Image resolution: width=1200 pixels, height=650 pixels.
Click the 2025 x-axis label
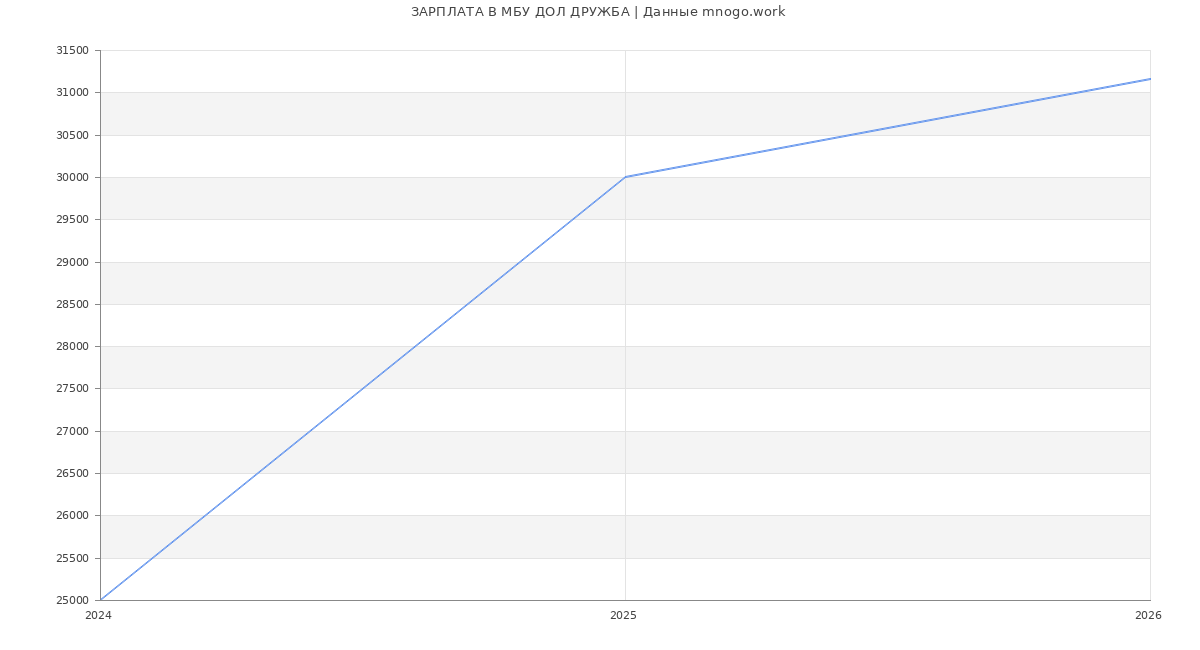[623, 616]
